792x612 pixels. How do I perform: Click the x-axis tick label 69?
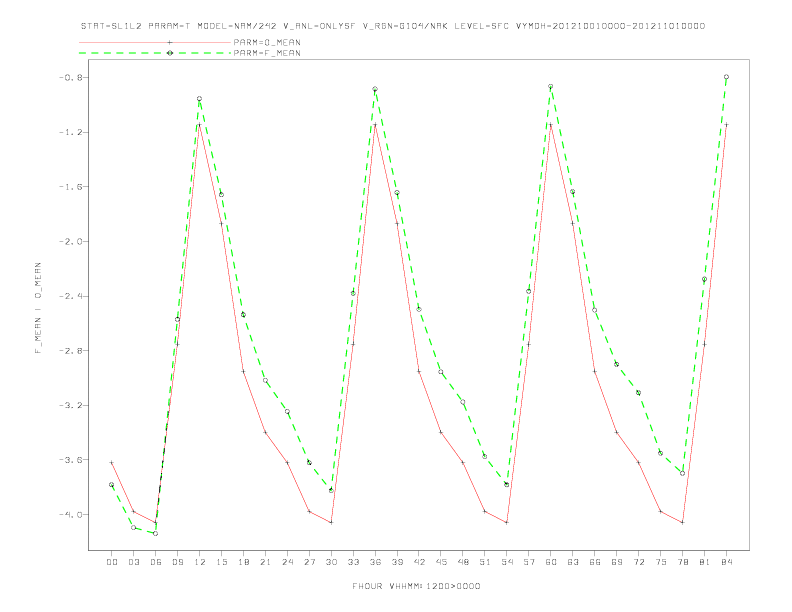coord(617,562)
